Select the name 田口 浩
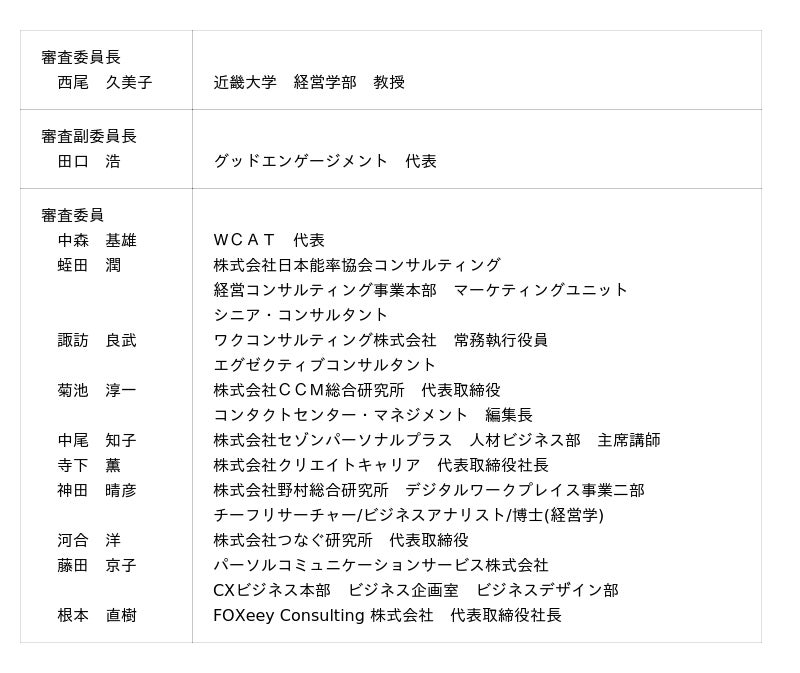Image resolution: width=800 pixels, height=673 pixels. 89,161
